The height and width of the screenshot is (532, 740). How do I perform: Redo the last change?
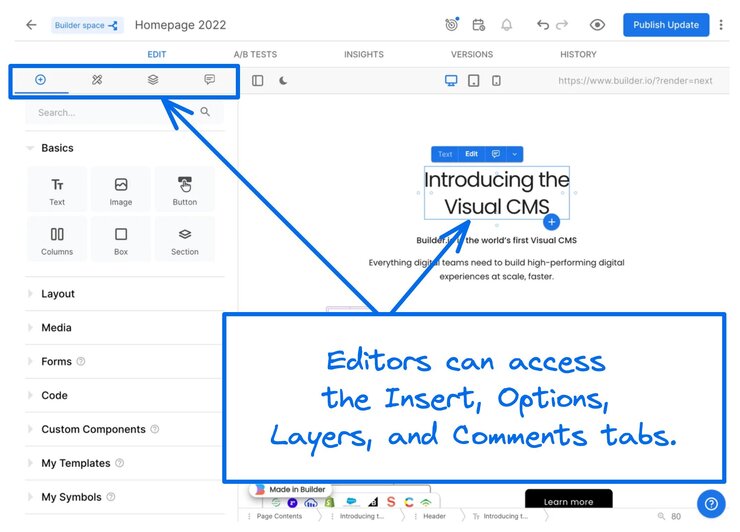pos(562,25)
